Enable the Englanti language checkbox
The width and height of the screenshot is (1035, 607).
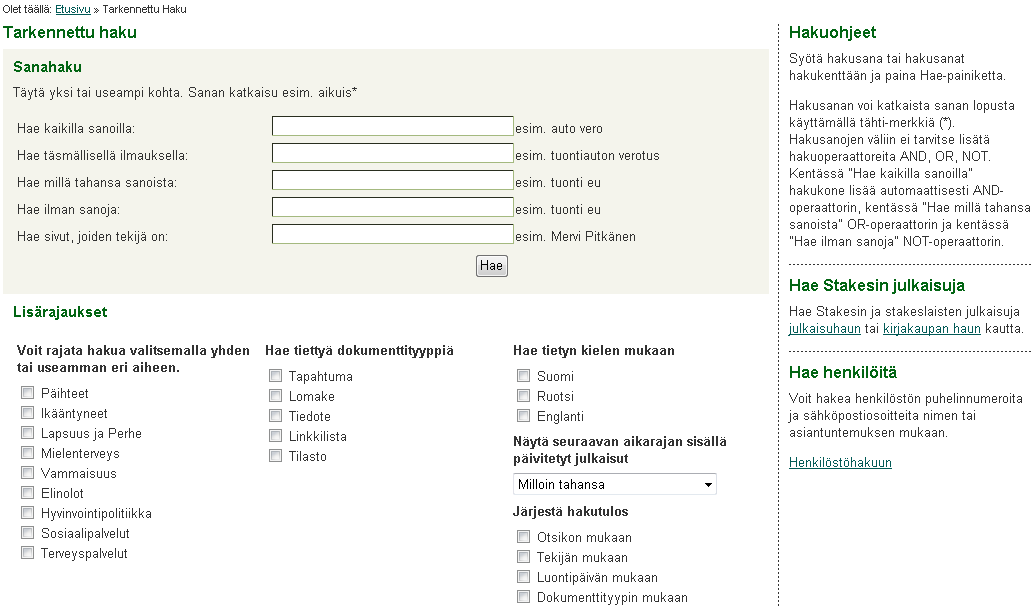[523, 416]
